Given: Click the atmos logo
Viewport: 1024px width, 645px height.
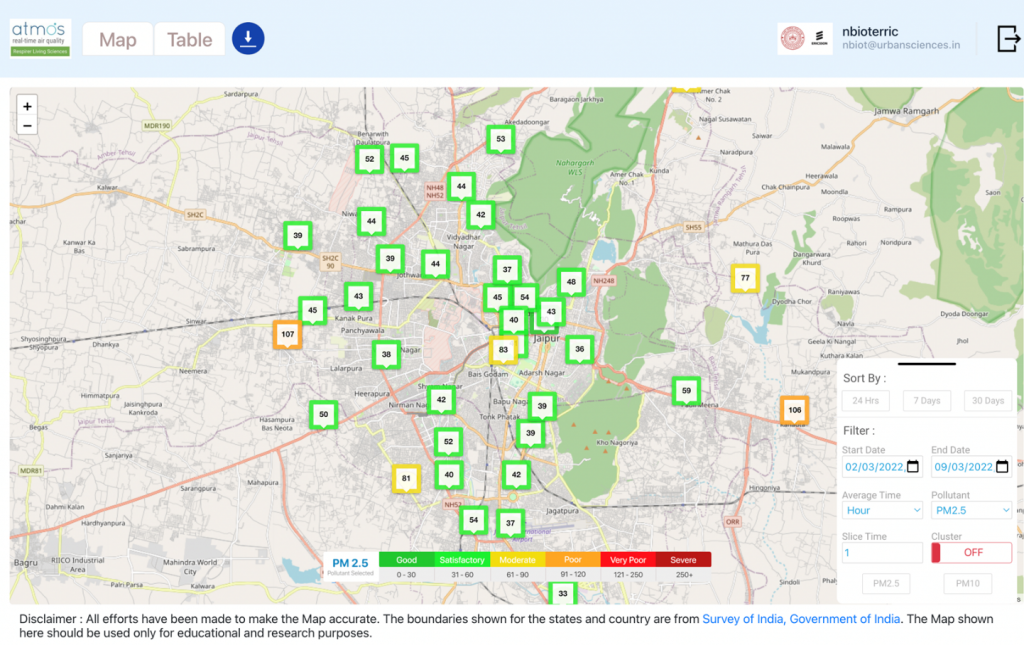Looking at the screenshot, I should pyautogui.click(x=40, y=38).
